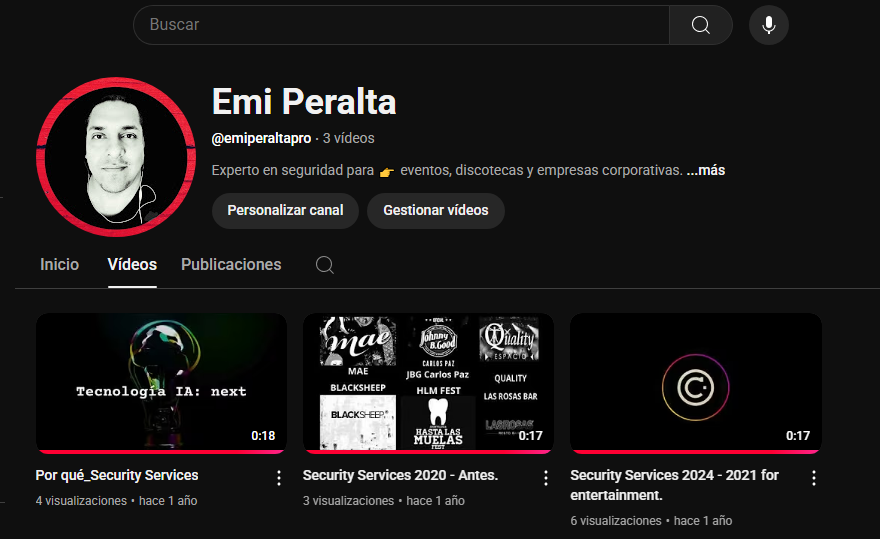Click the Por qué_Security Services title link

(117, 475)
